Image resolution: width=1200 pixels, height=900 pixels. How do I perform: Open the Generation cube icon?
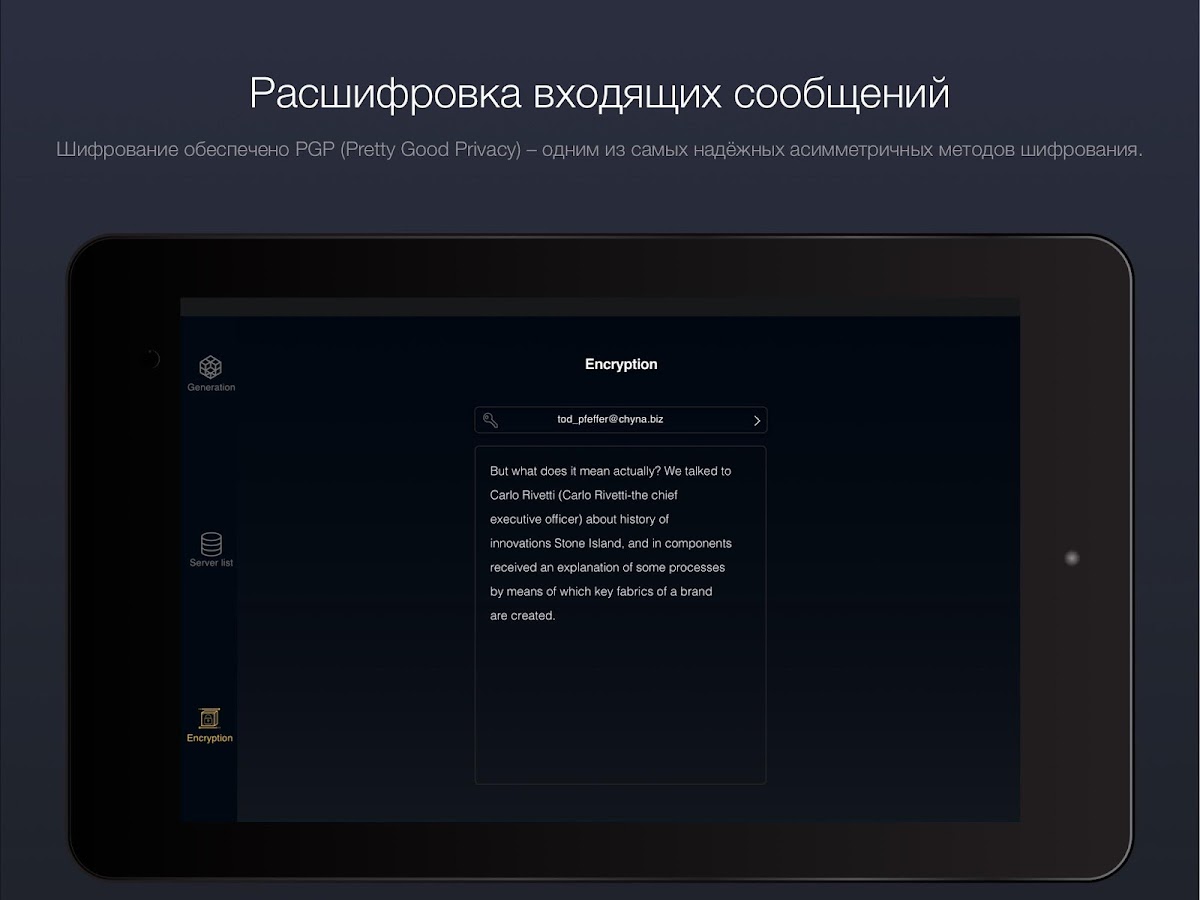click(210, 366)
